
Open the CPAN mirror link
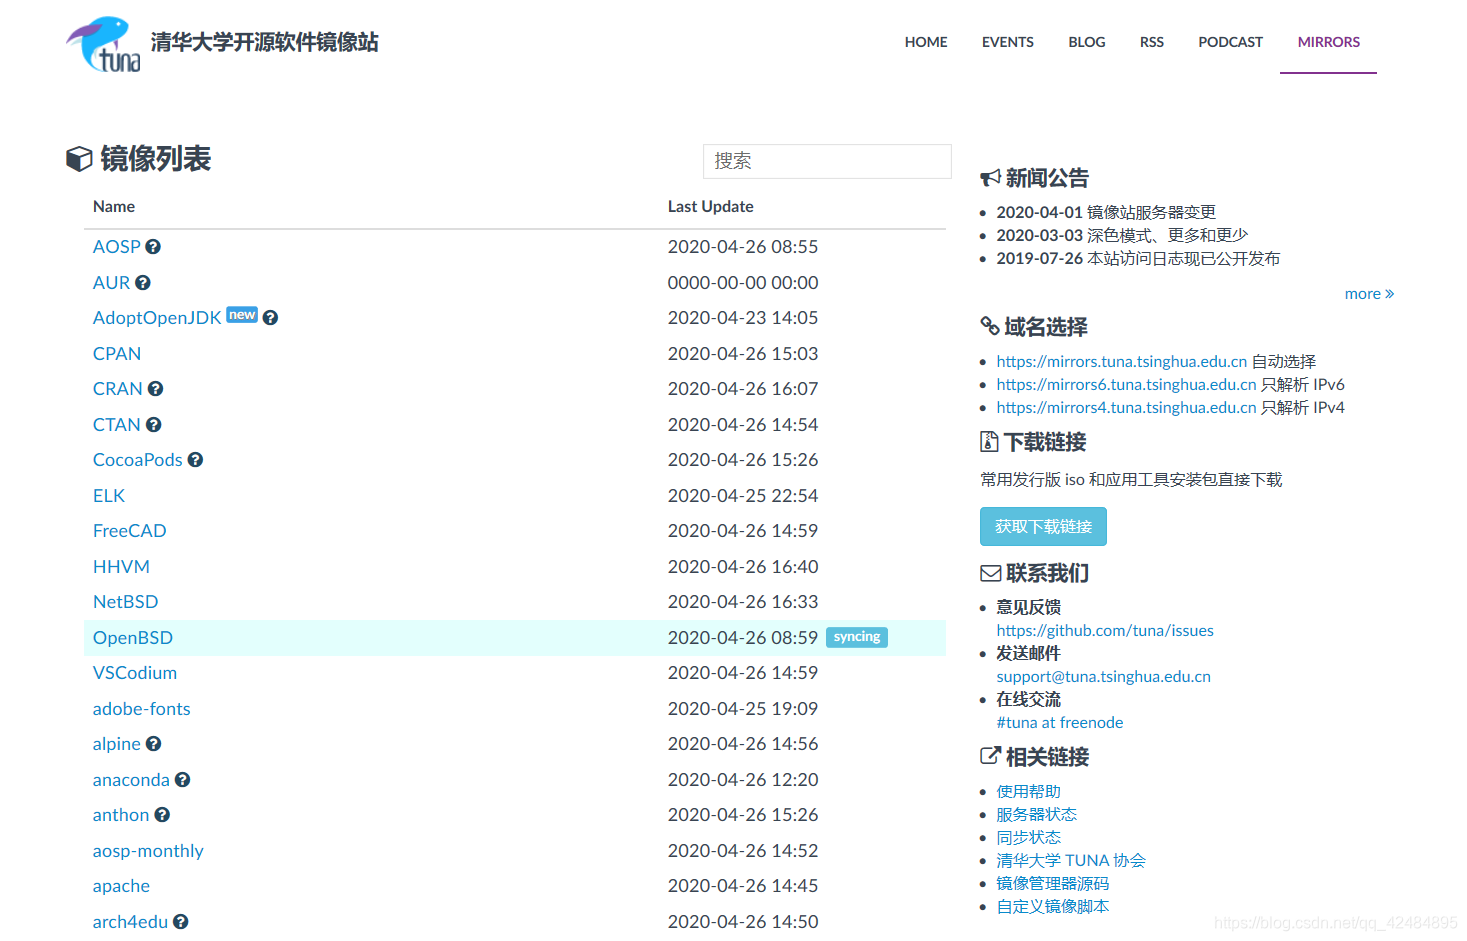(117, 354)
